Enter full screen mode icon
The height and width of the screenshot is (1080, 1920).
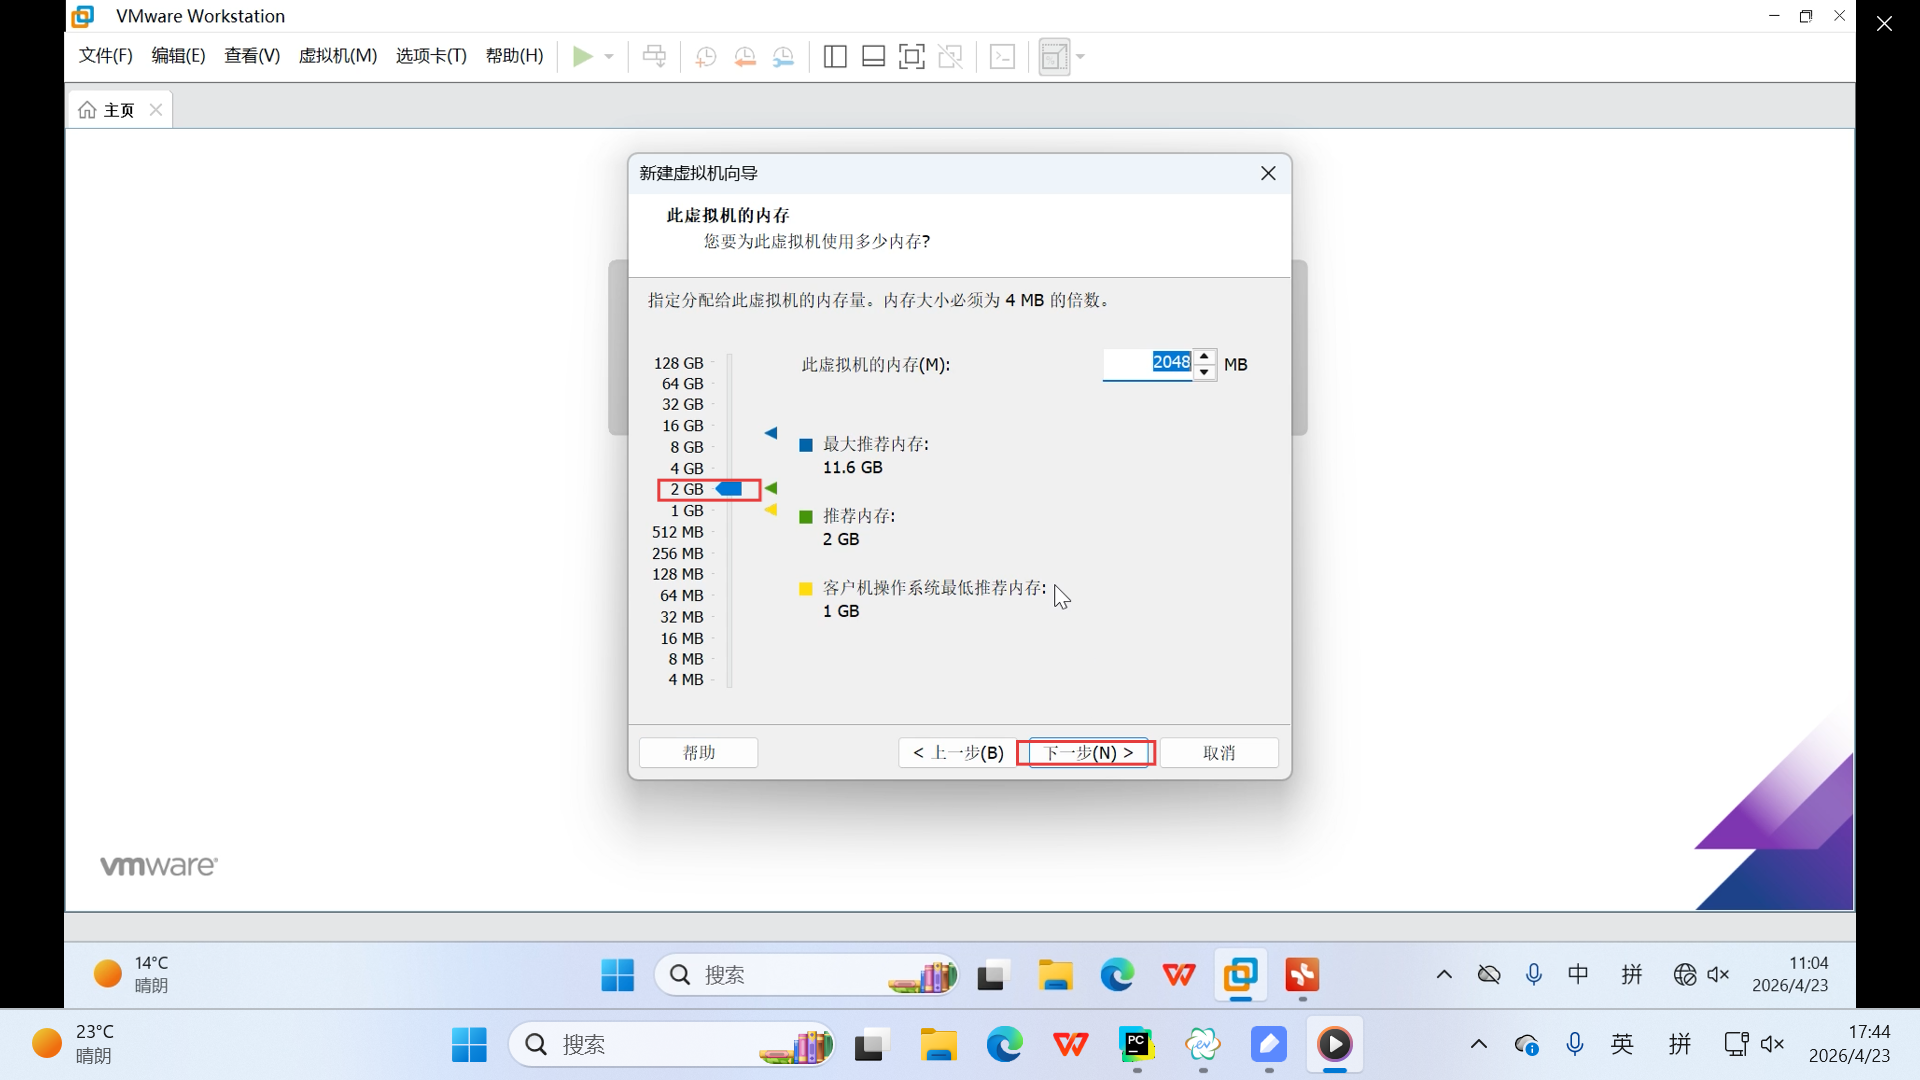[x=911, y=57]
